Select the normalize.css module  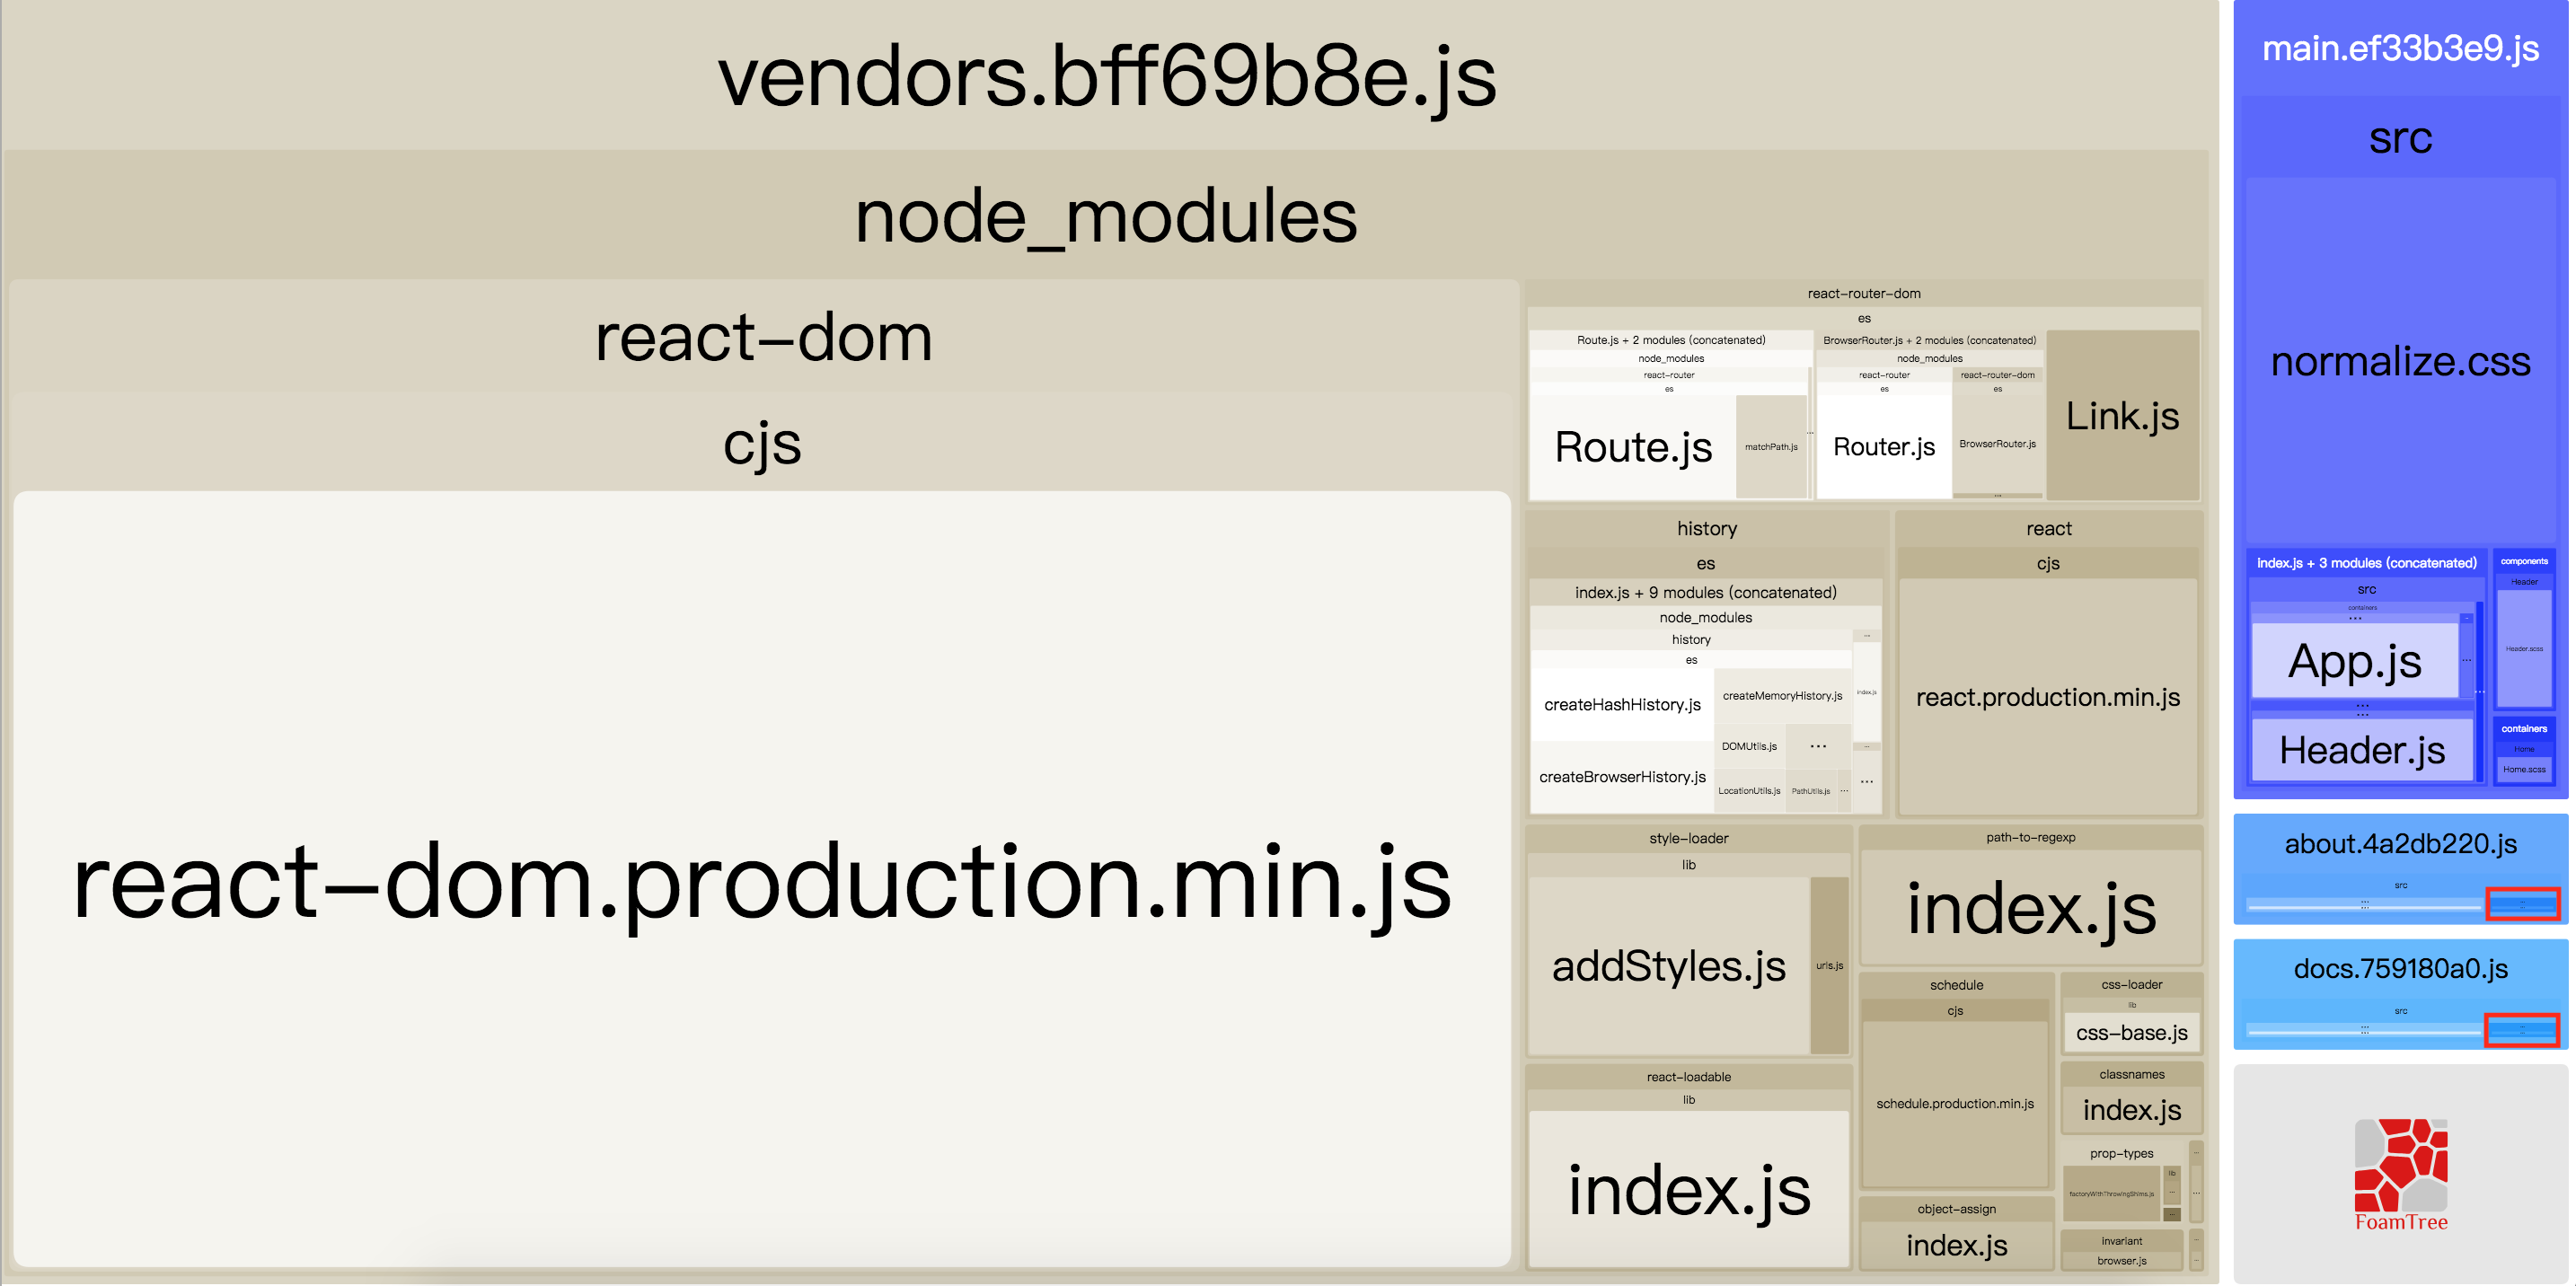tap(2400, 361)
